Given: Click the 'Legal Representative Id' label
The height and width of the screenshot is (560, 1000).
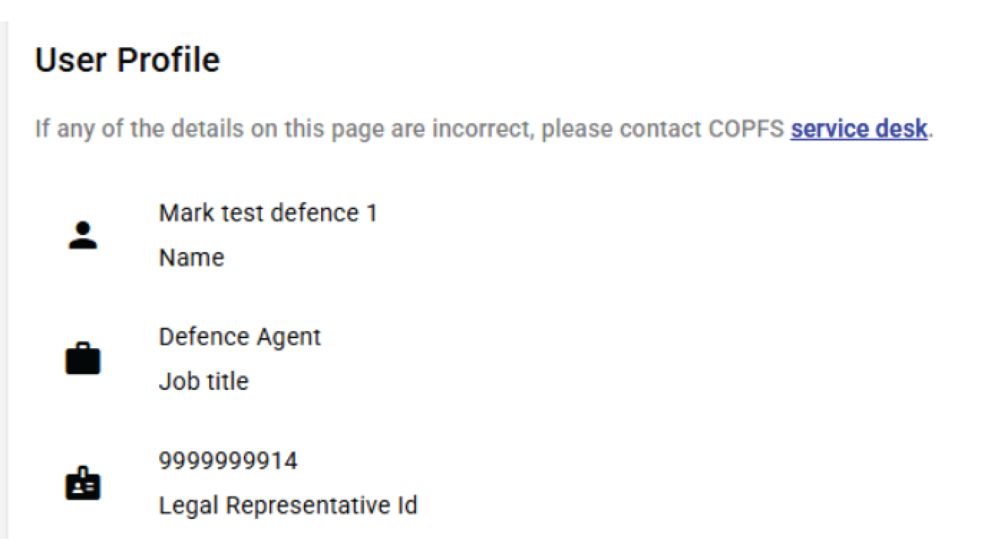Looking at the screenshot, I should (288, 506).
